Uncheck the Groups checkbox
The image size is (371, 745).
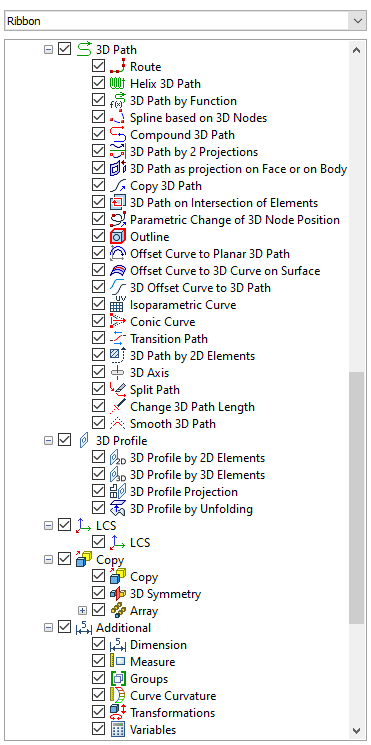(x=98, y=679)
